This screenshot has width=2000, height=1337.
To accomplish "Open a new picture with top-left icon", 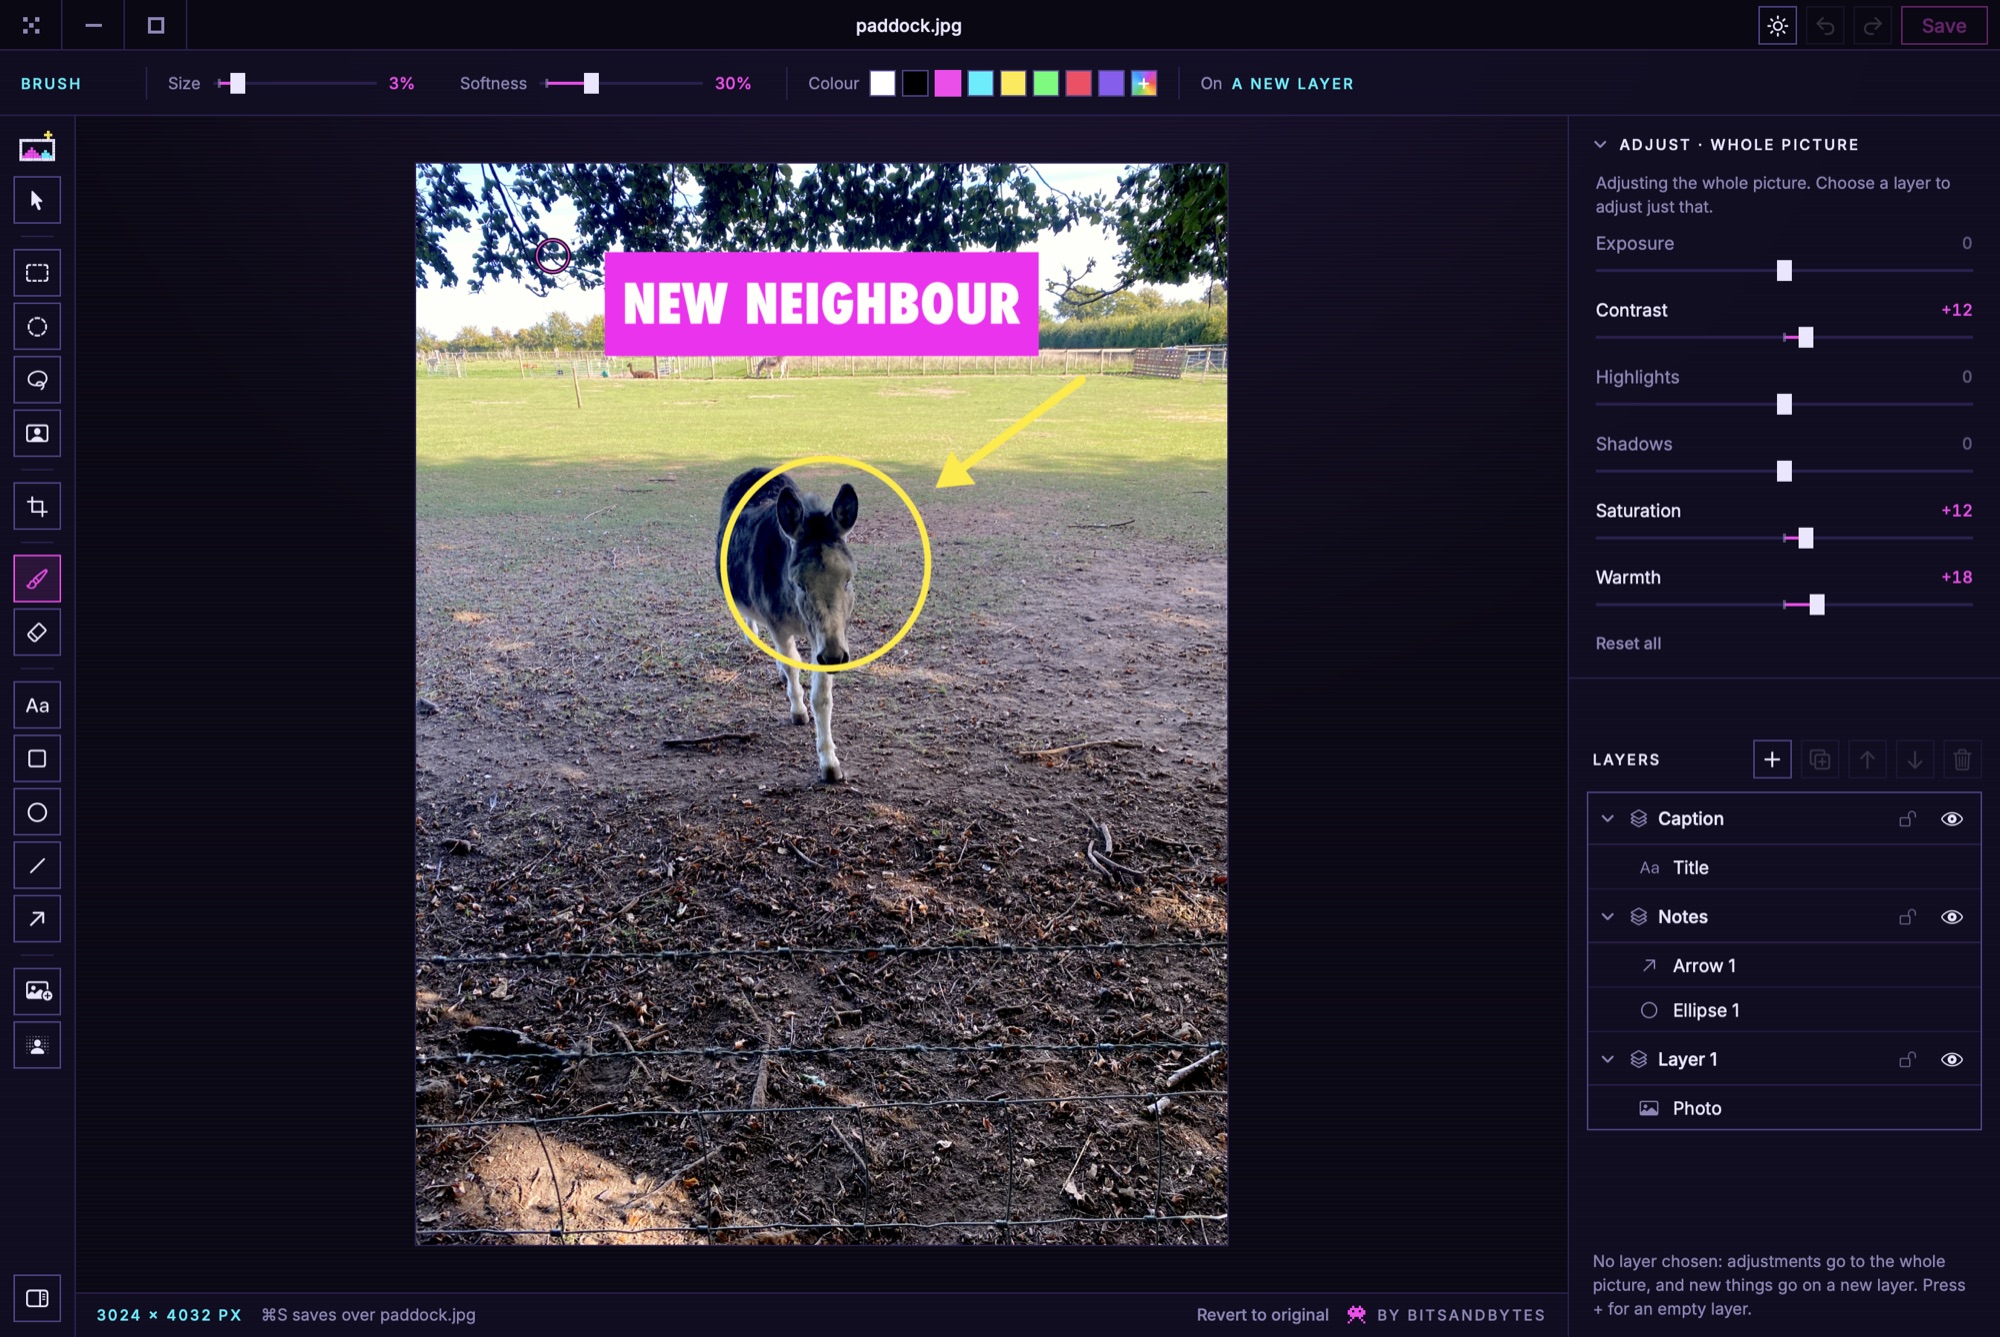I will click(37, 148).
